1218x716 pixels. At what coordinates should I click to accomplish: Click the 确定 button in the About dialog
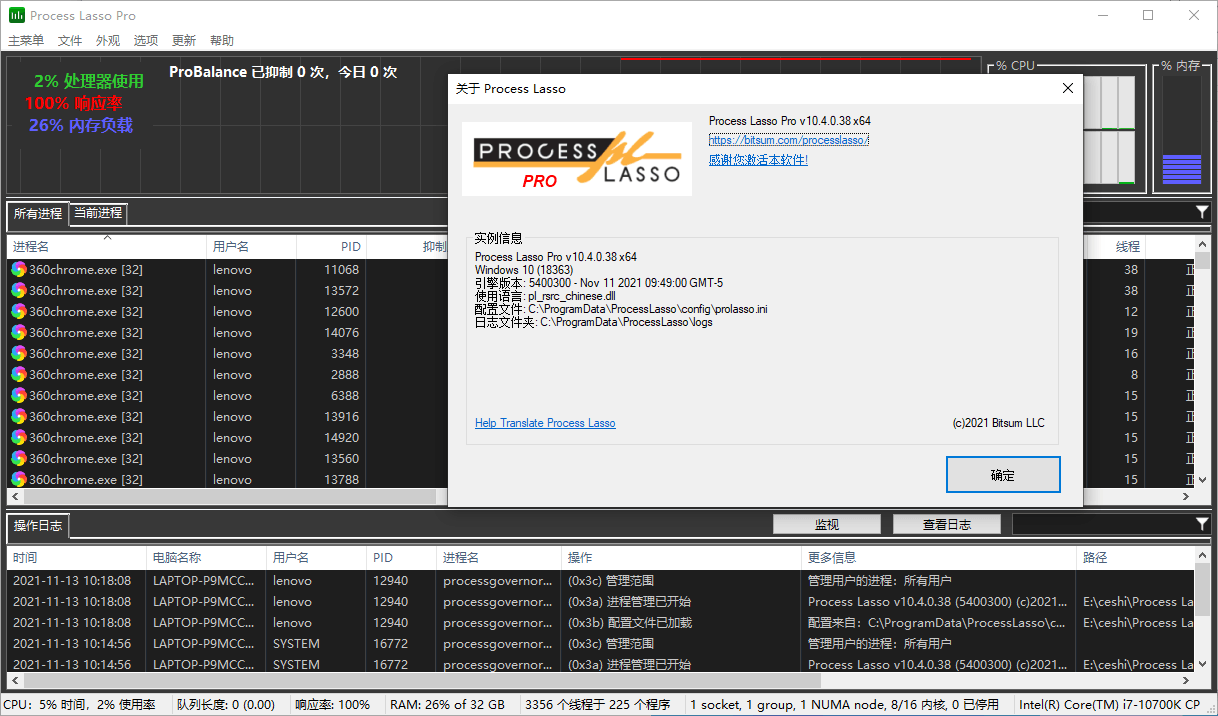click(1003, 474)
